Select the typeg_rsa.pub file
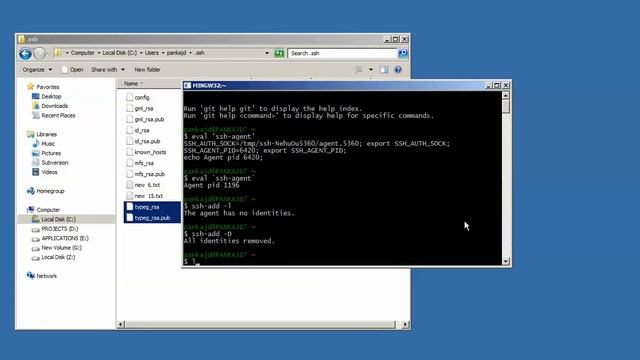The image size is (640, 360). coord(152,218)
